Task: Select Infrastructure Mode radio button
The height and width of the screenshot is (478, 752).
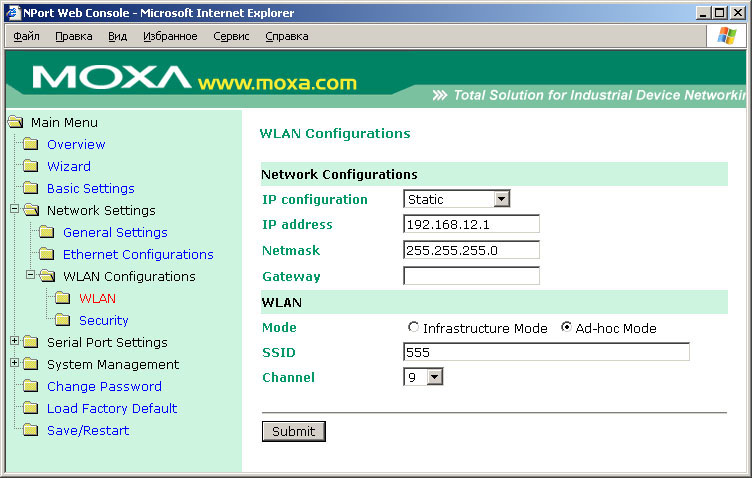Action: (x=413, y=328)
